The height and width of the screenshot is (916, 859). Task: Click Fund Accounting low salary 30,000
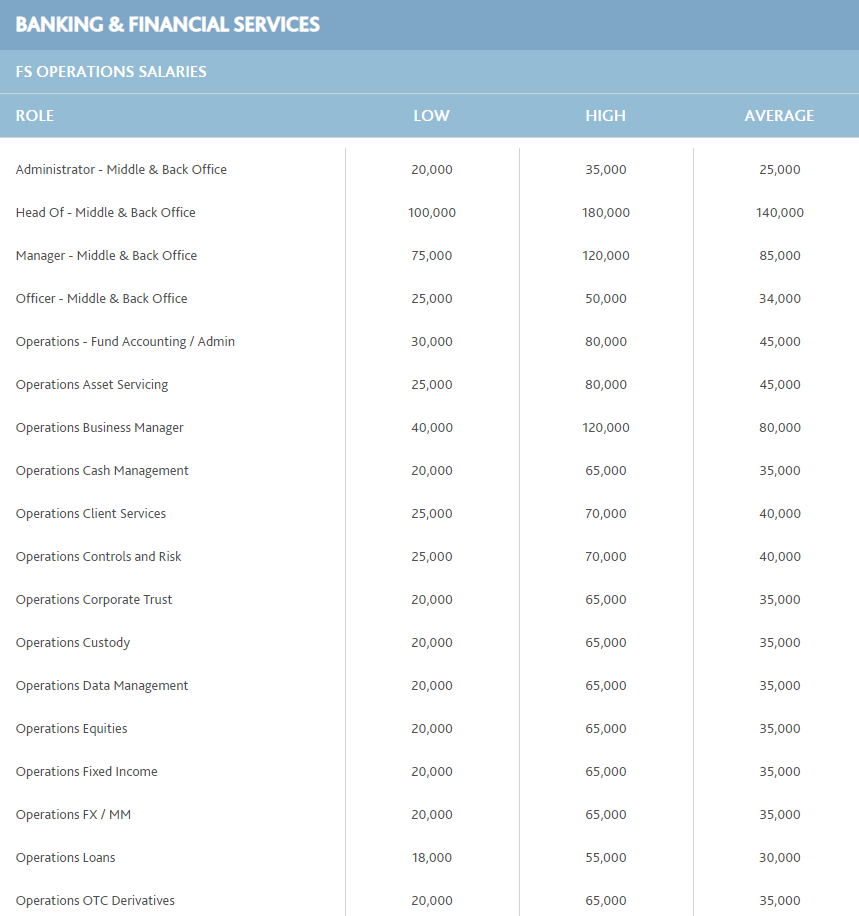(432, 342)
